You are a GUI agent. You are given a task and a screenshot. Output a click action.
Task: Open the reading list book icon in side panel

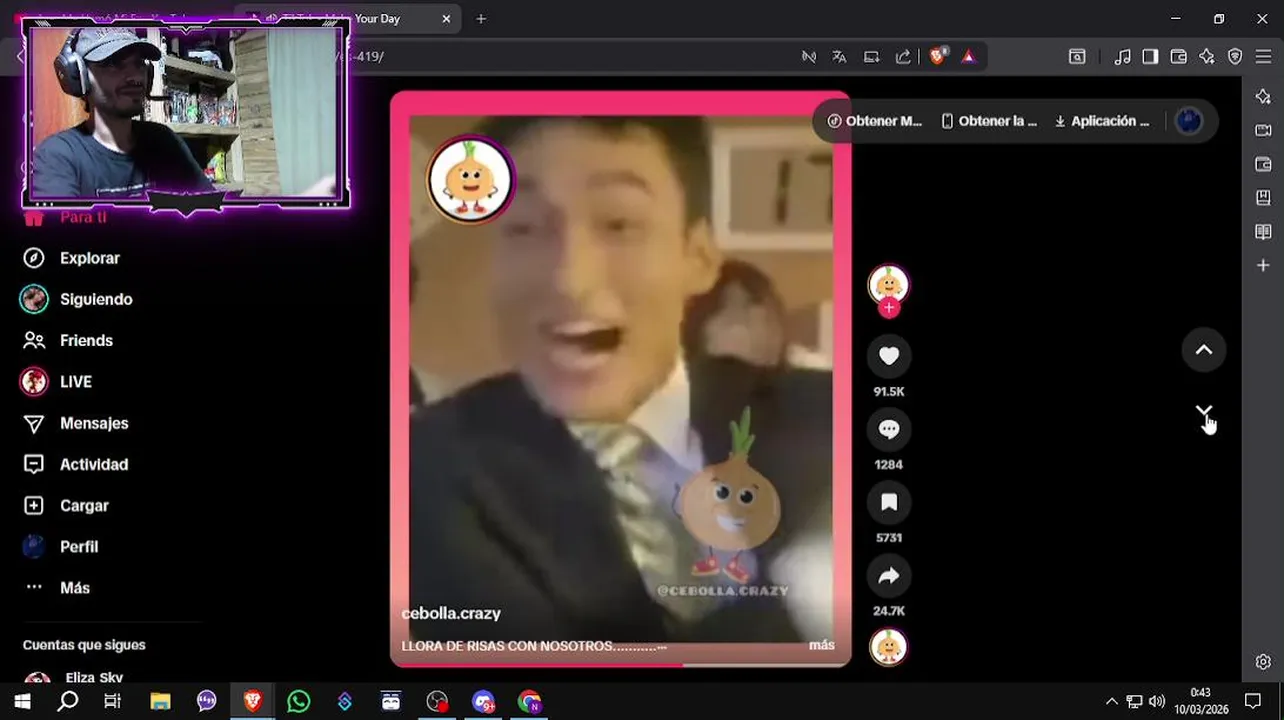point(1263,232)
